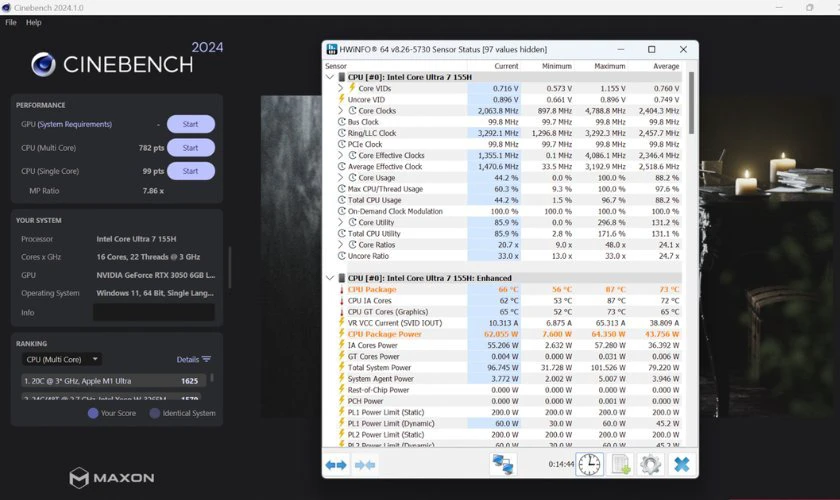Viewport: 840px width, 500px height.
Task: Click the clock reset timer icon
Action: [589, 464]
